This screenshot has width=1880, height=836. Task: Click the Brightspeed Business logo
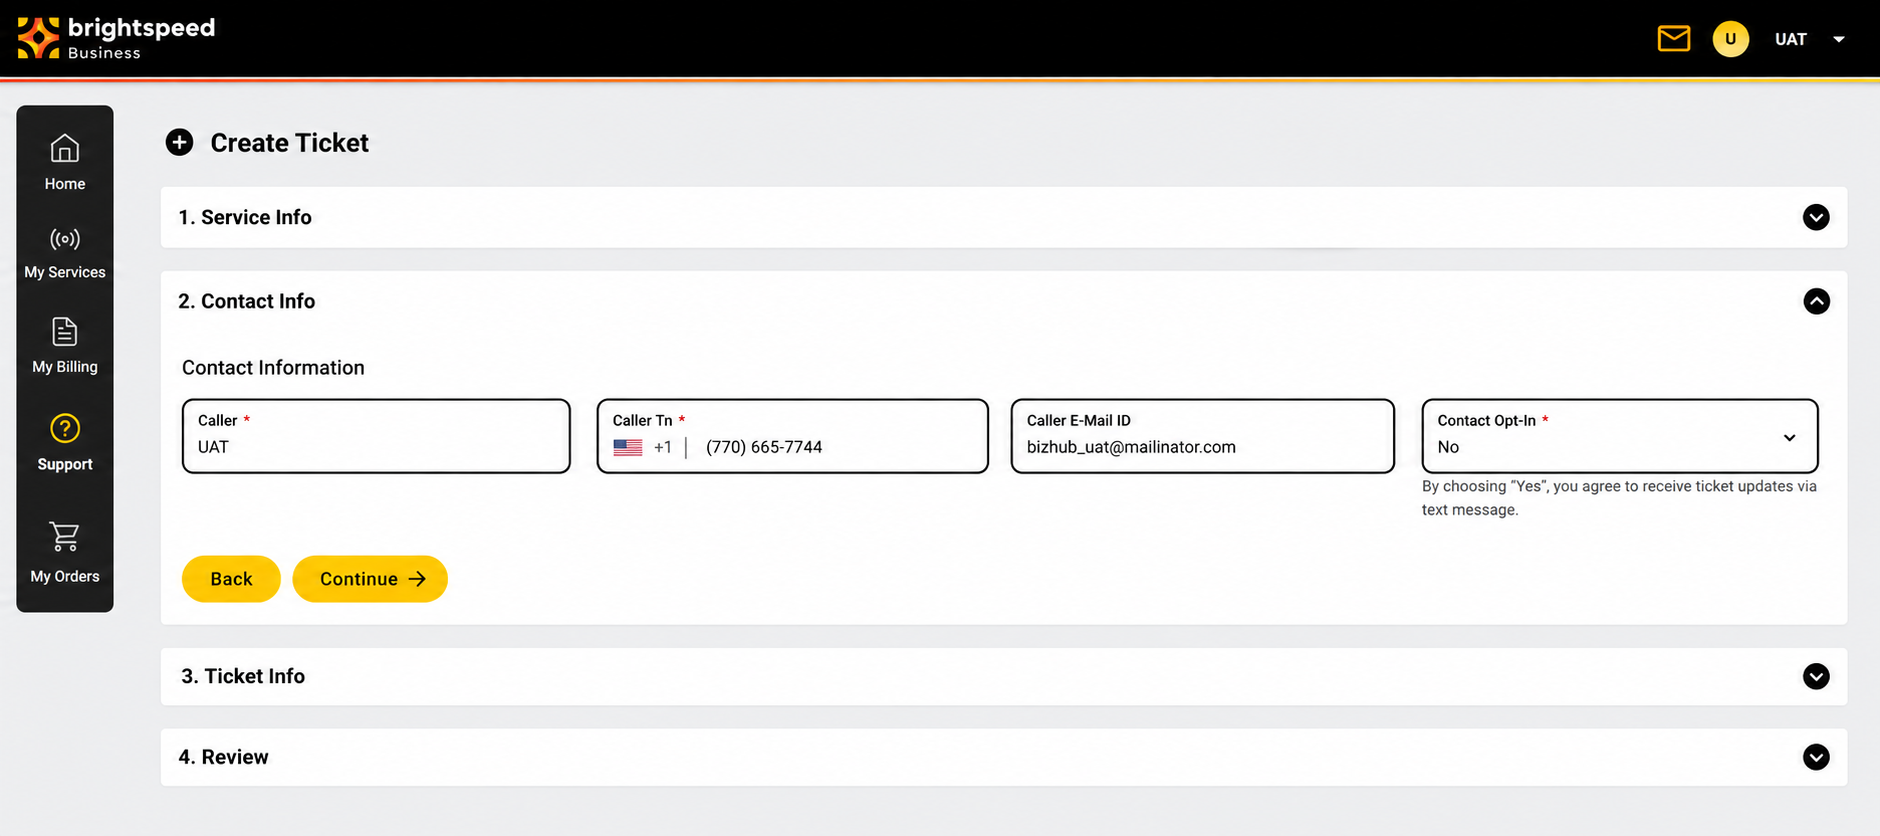coord(116,38)
